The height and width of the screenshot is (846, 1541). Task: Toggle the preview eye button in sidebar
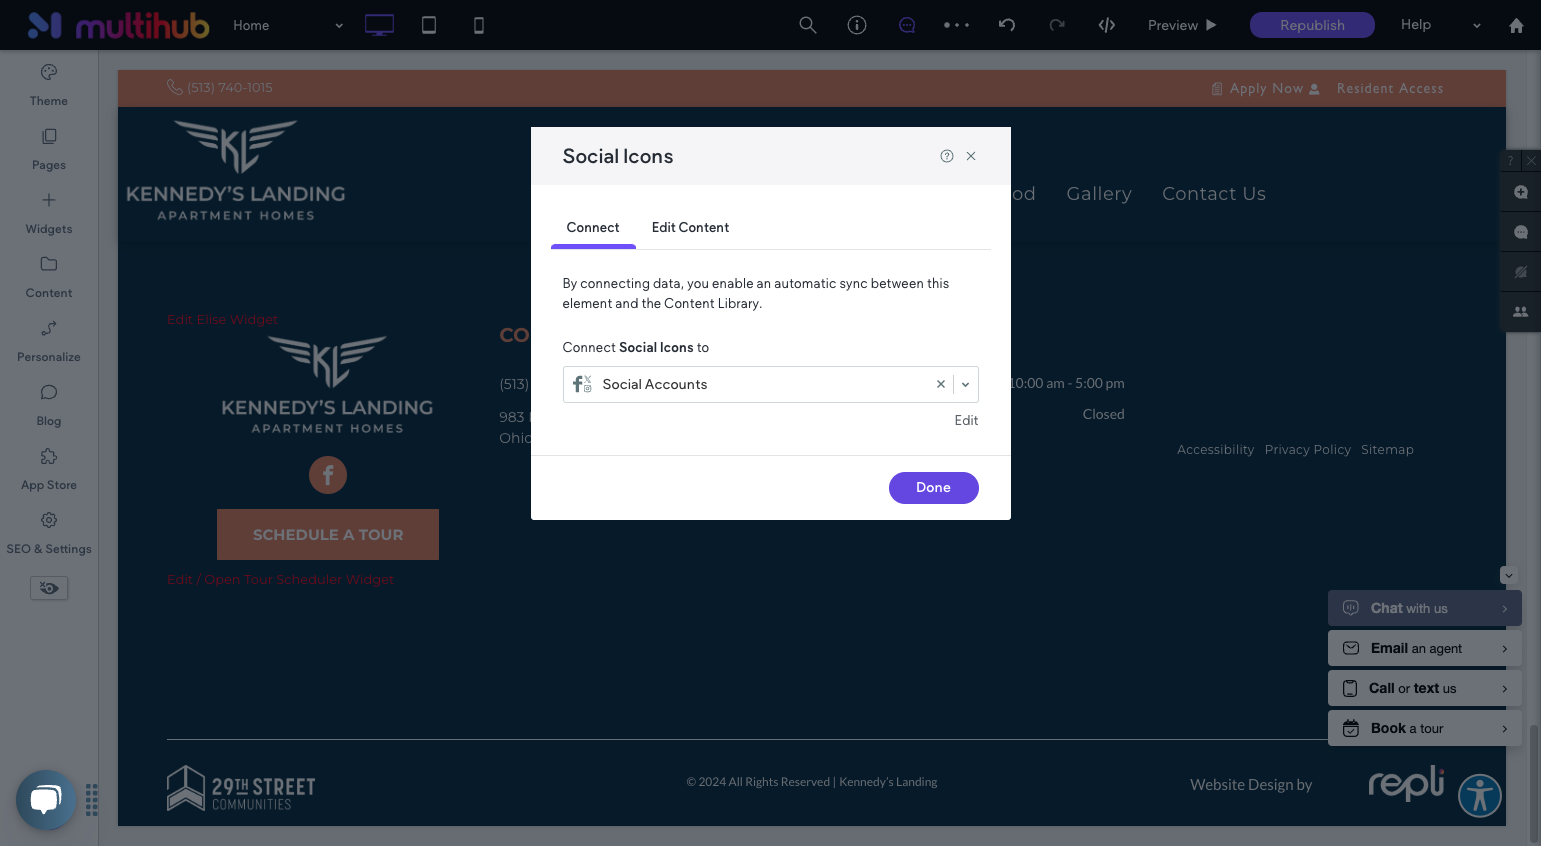click(x=49, y=588)
